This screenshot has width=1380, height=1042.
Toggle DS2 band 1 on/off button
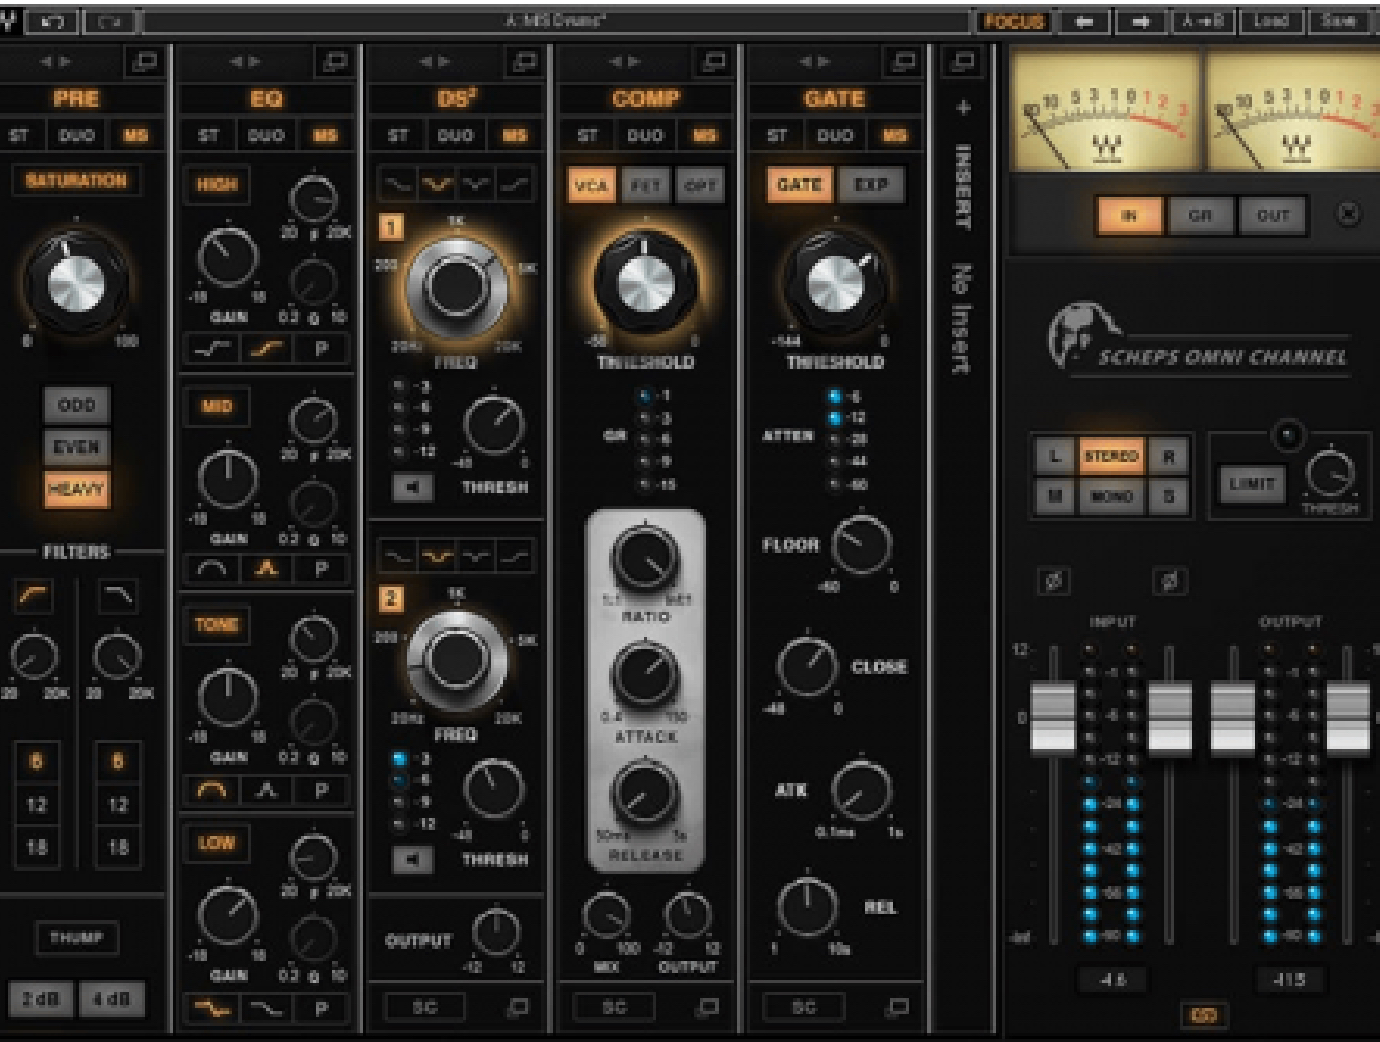(390, 227)
